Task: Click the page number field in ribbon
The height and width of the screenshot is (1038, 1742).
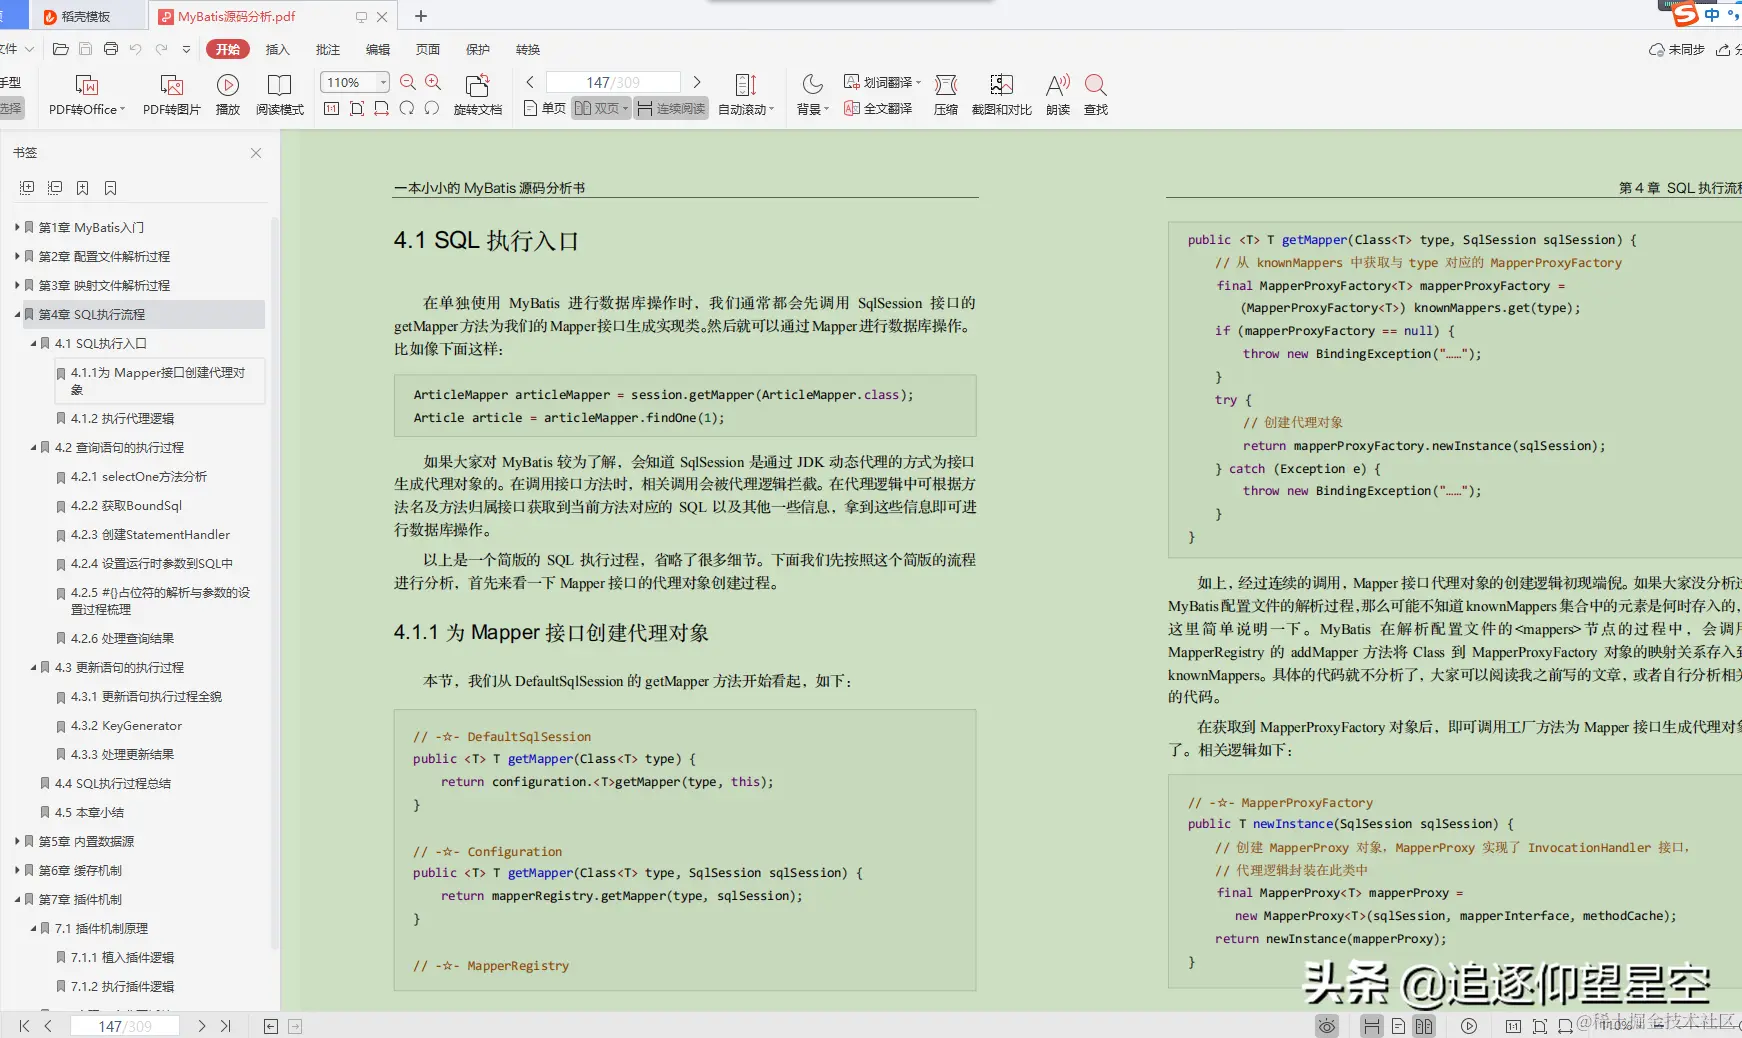Action: coord(613,82)
